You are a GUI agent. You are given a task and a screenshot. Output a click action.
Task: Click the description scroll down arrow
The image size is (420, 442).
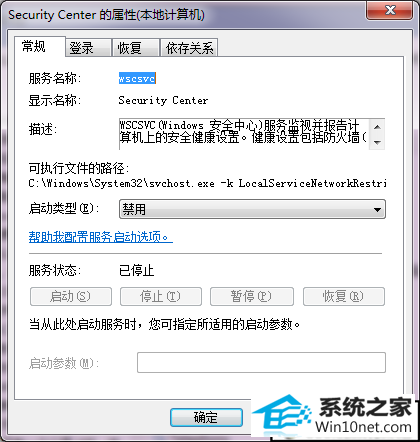click(x=377, y=142)
